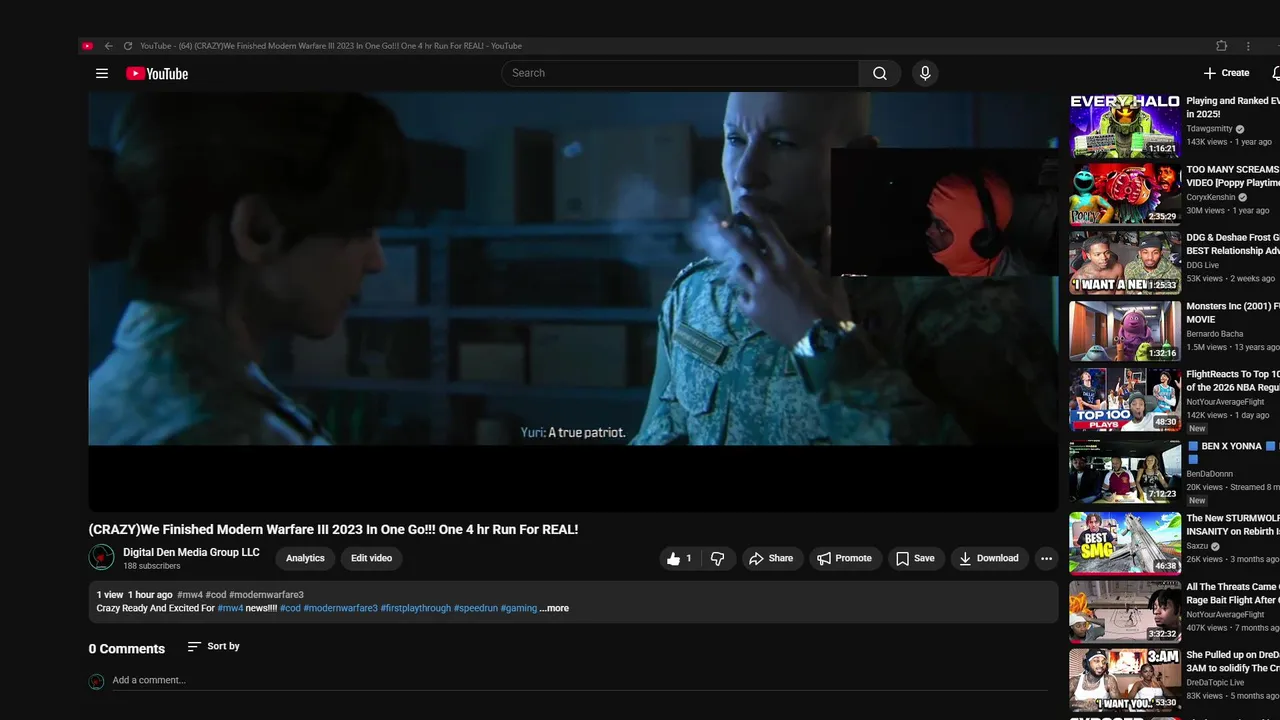This screenshot has width=1280, height=720.
Task: Open Every Halo ranked video thumbnail
Action: (1125, 126)
